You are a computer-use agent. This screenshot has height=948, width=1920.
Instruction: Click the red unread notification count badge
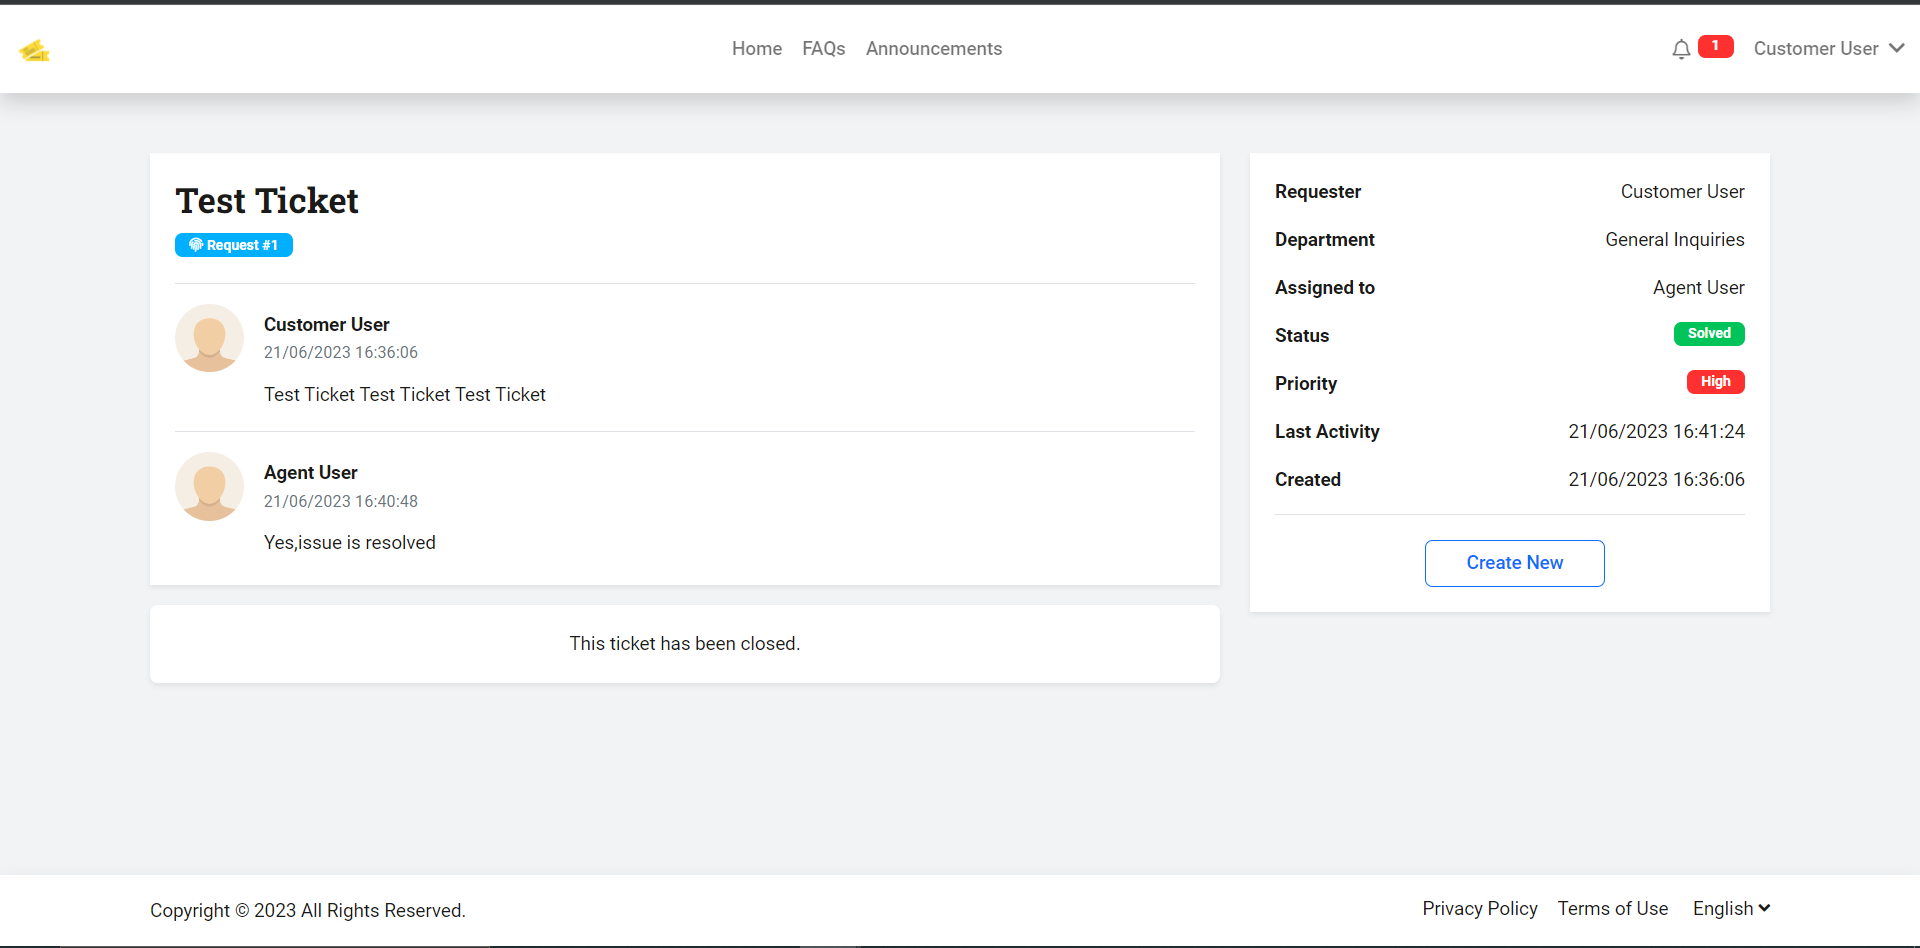[1715, 46]
